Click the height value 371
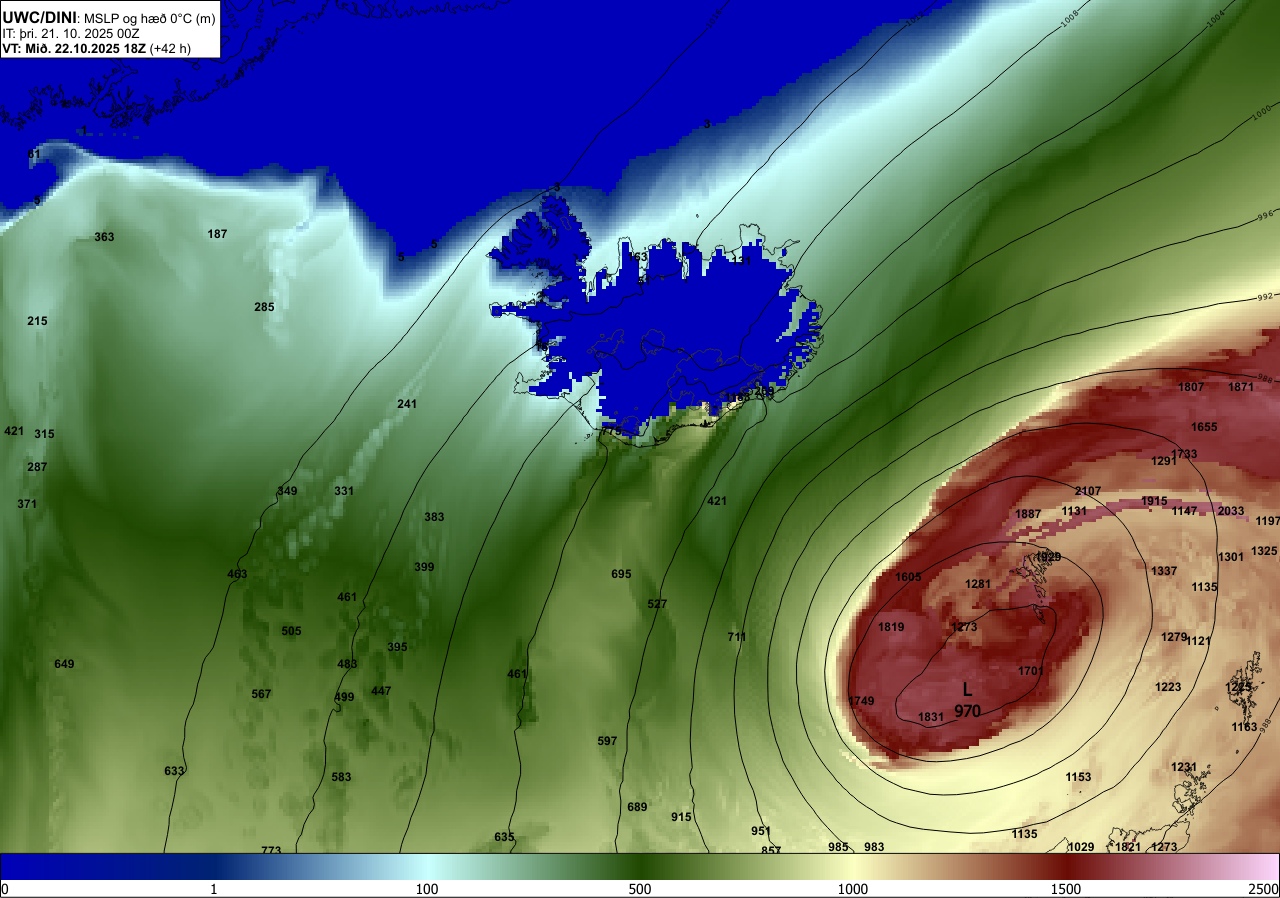The height and width of the screenshot is (898, 1280). tap(27, 504)
